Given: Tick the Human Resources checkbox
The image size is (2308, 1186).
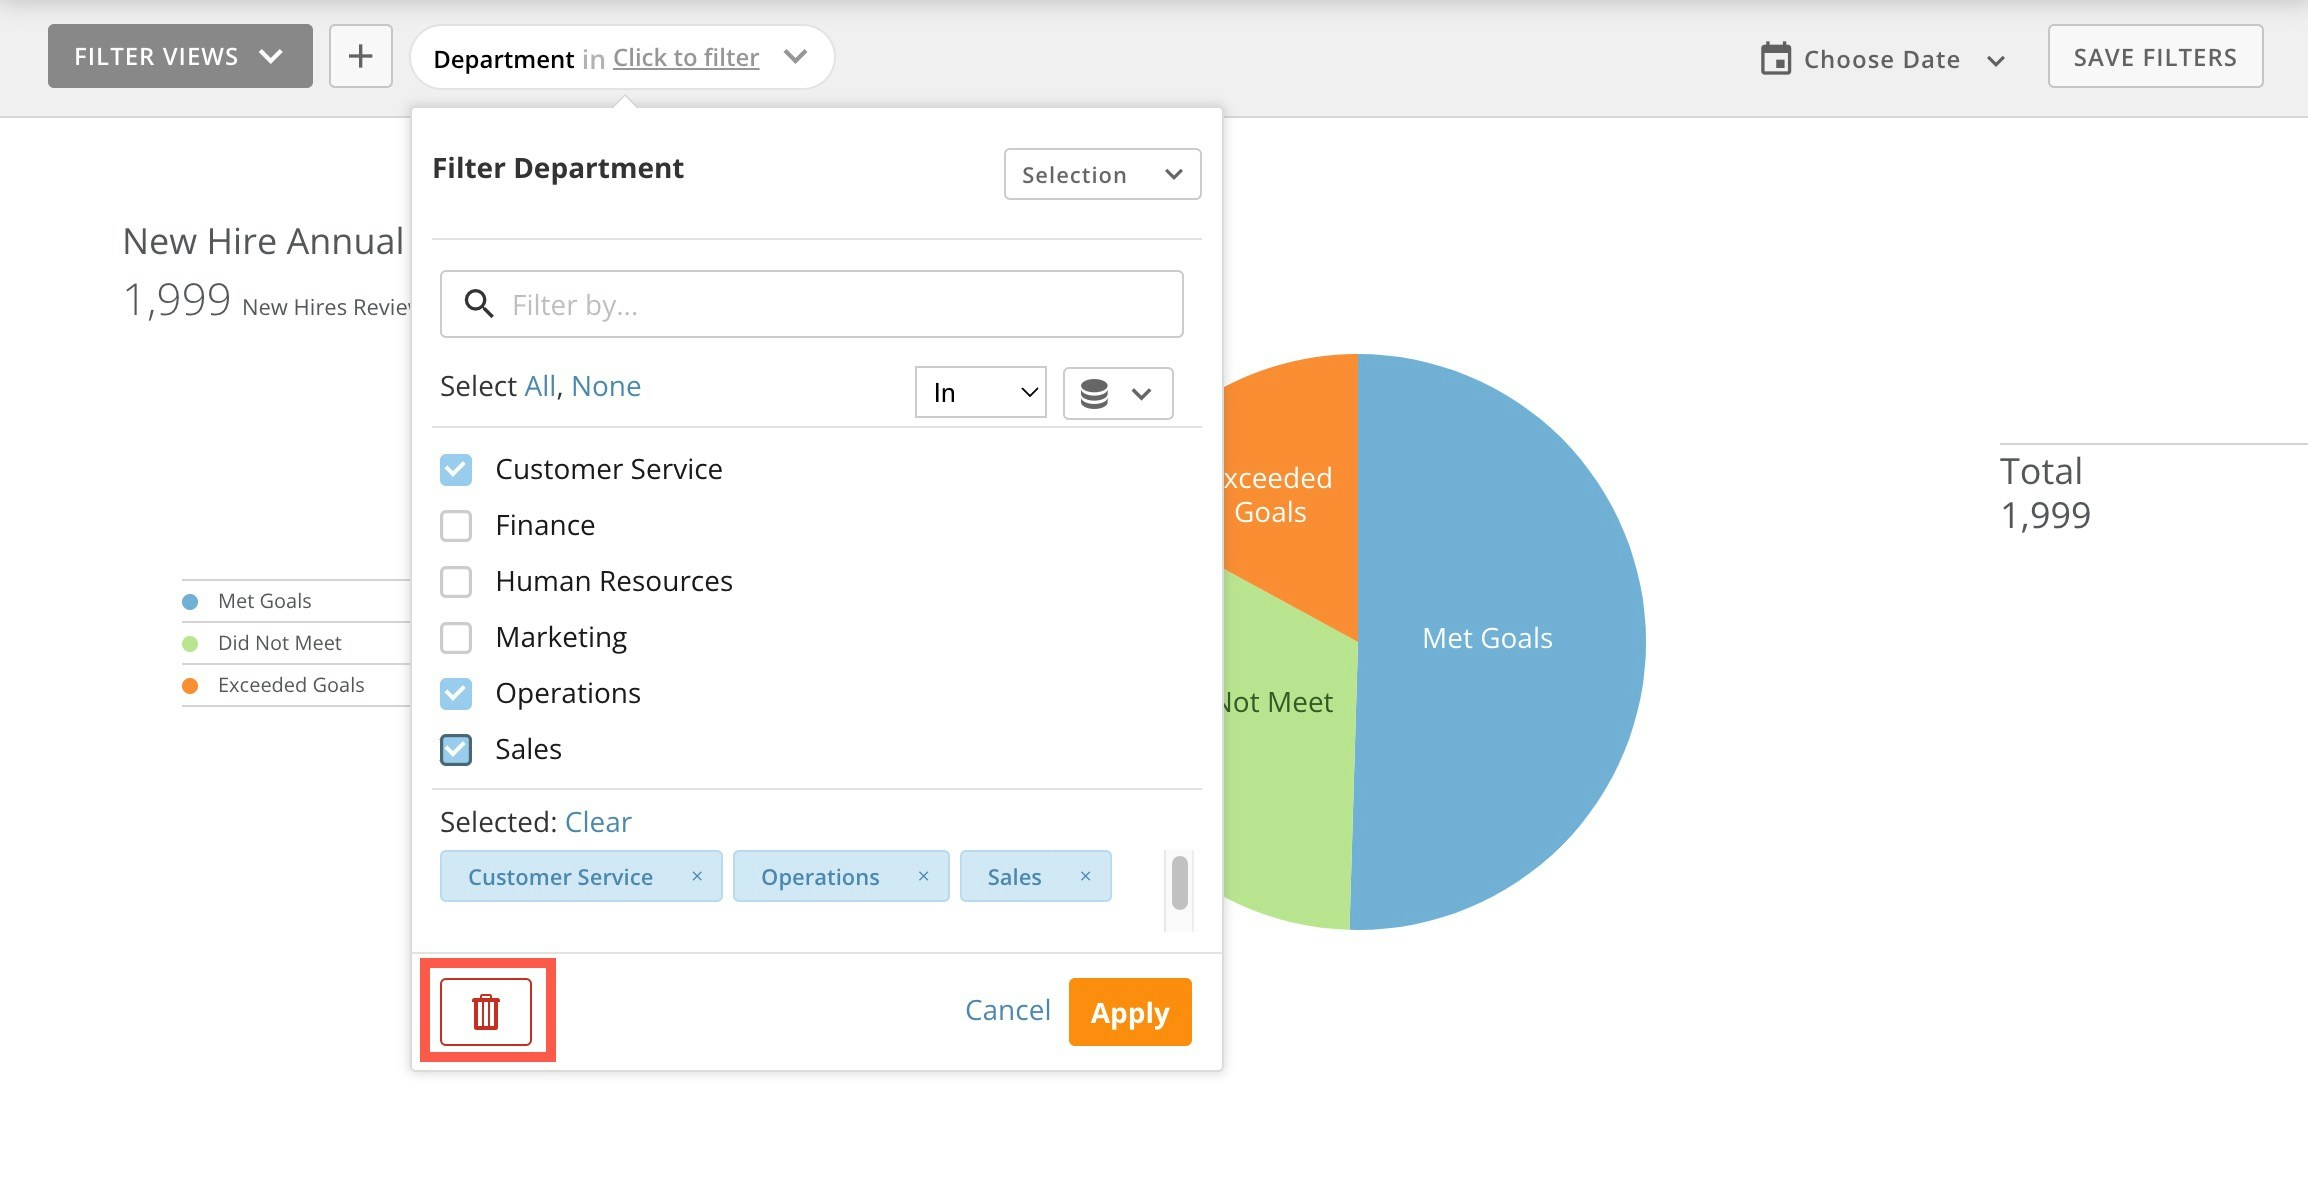Looking at the screenshot, I should [x=456, y=581].
